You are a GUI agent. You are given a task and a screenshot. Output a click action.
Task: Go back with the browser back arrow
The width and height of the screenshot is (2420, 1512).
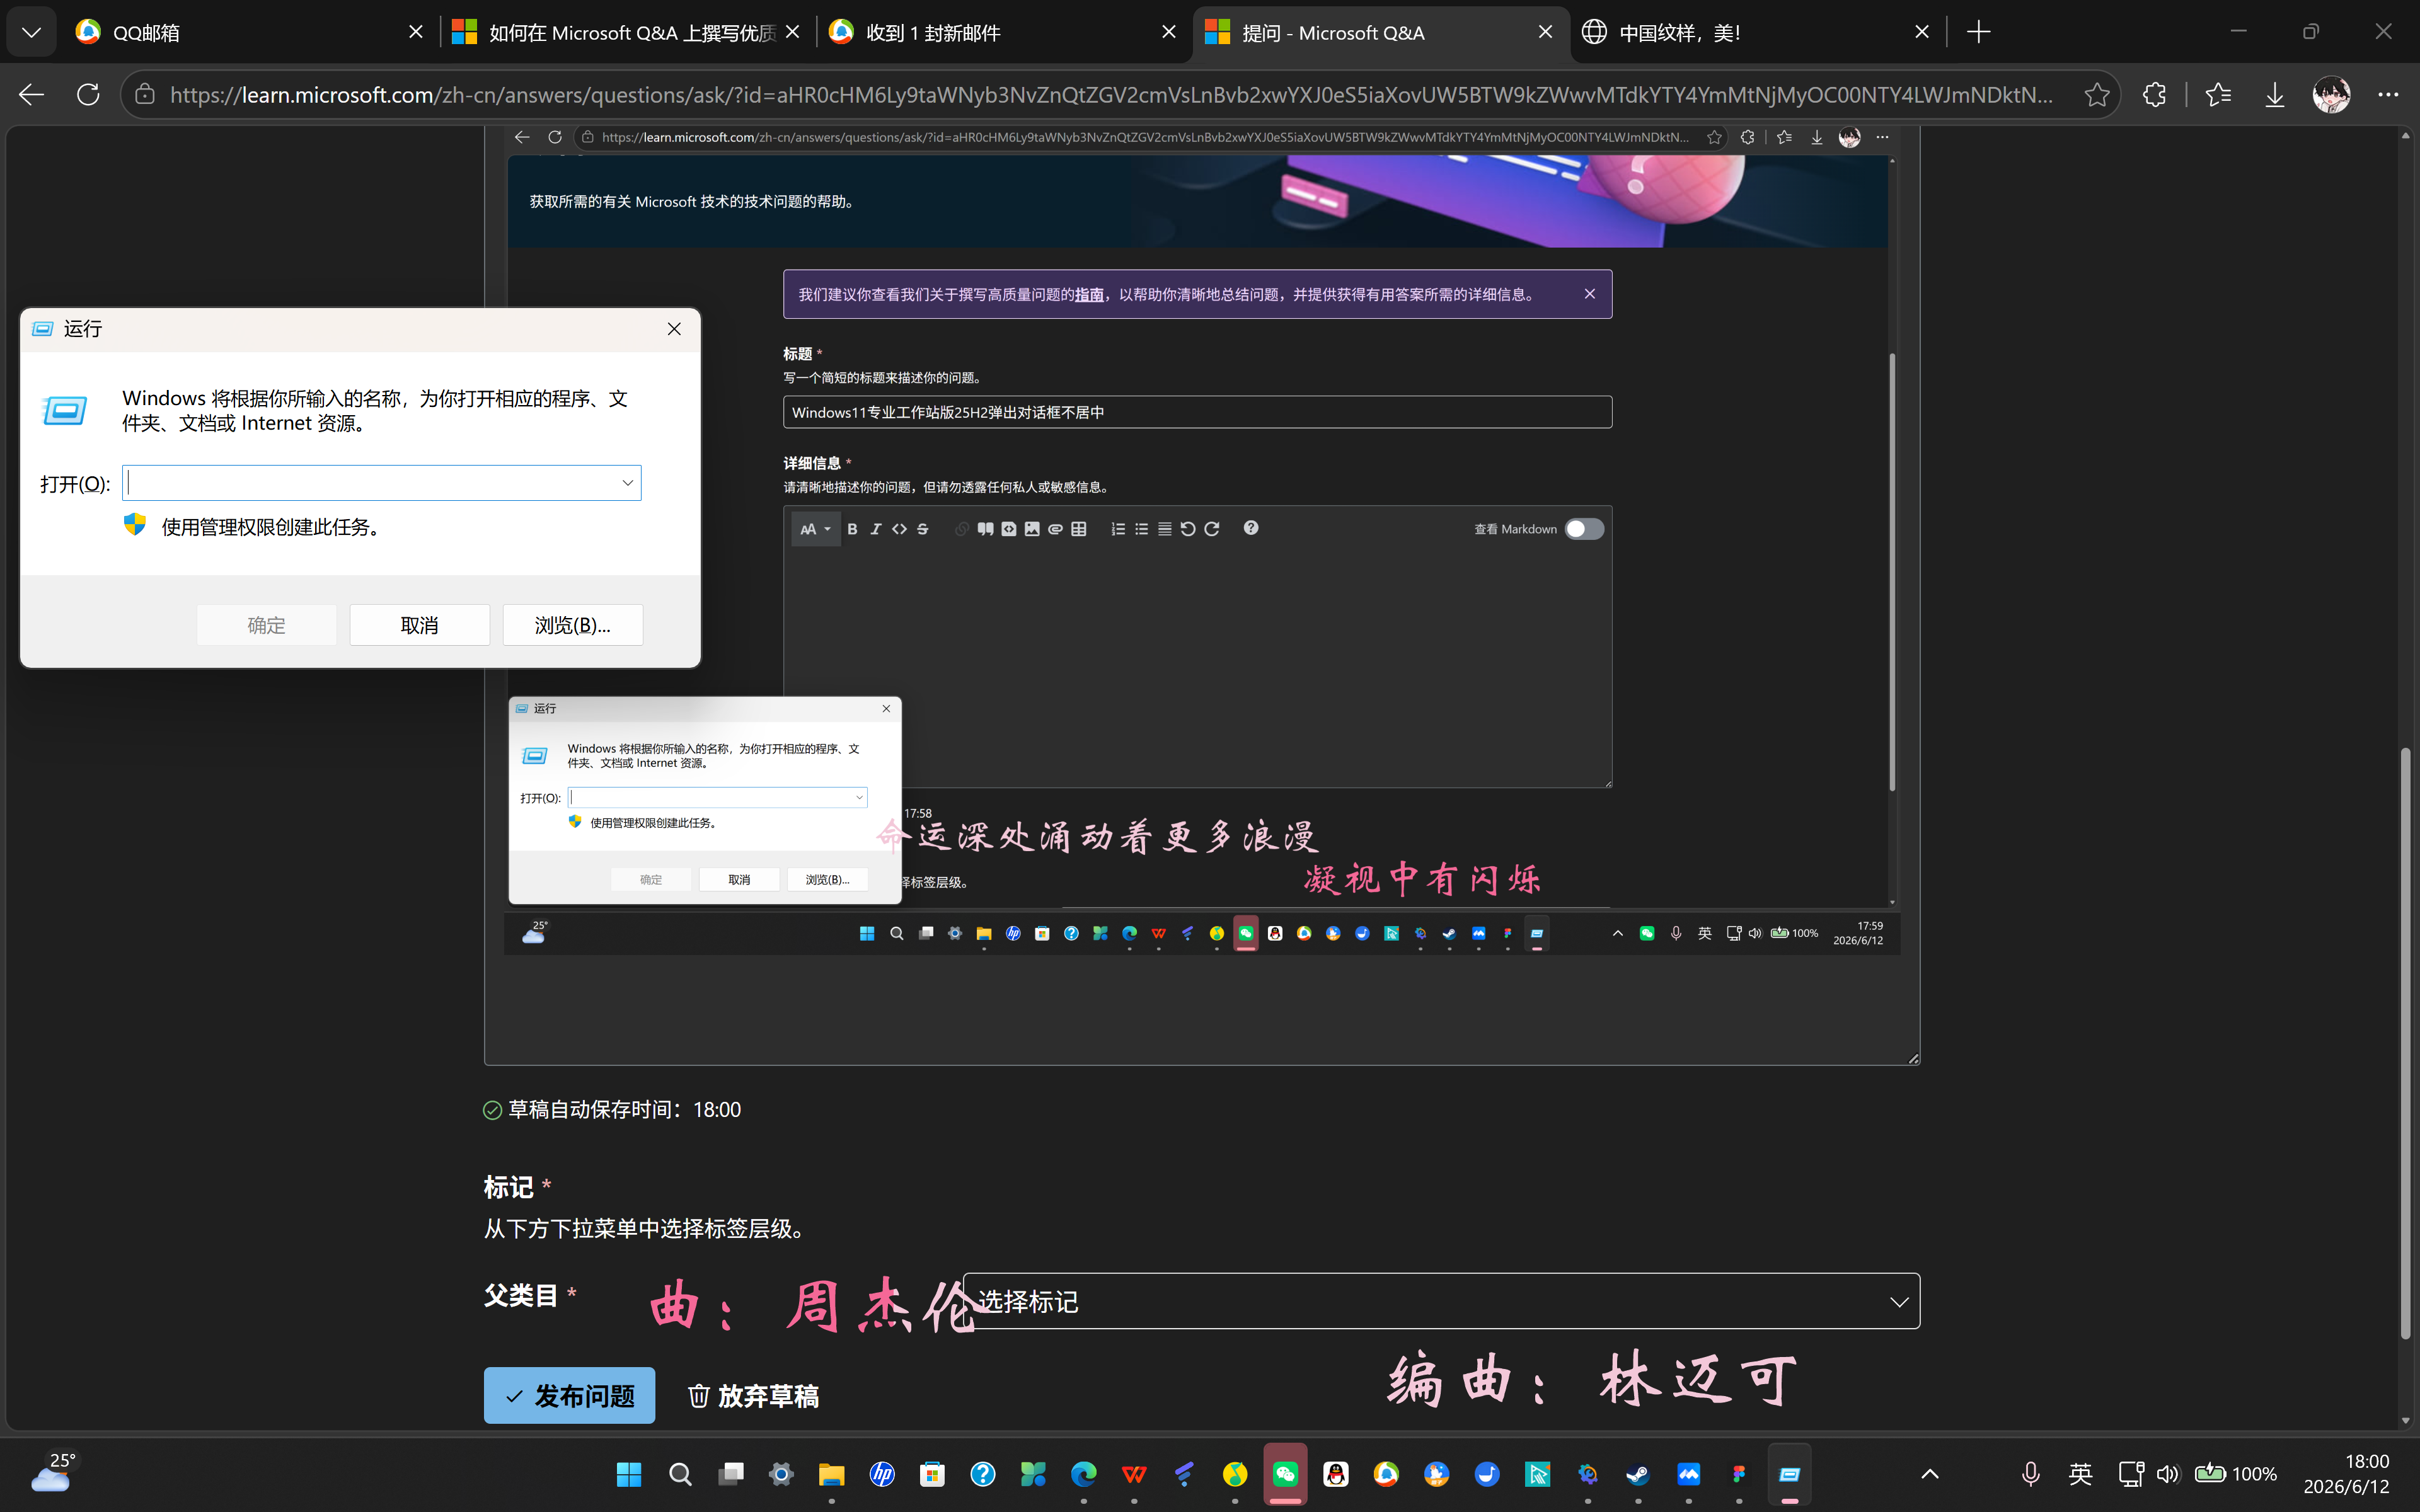(32, 95)
